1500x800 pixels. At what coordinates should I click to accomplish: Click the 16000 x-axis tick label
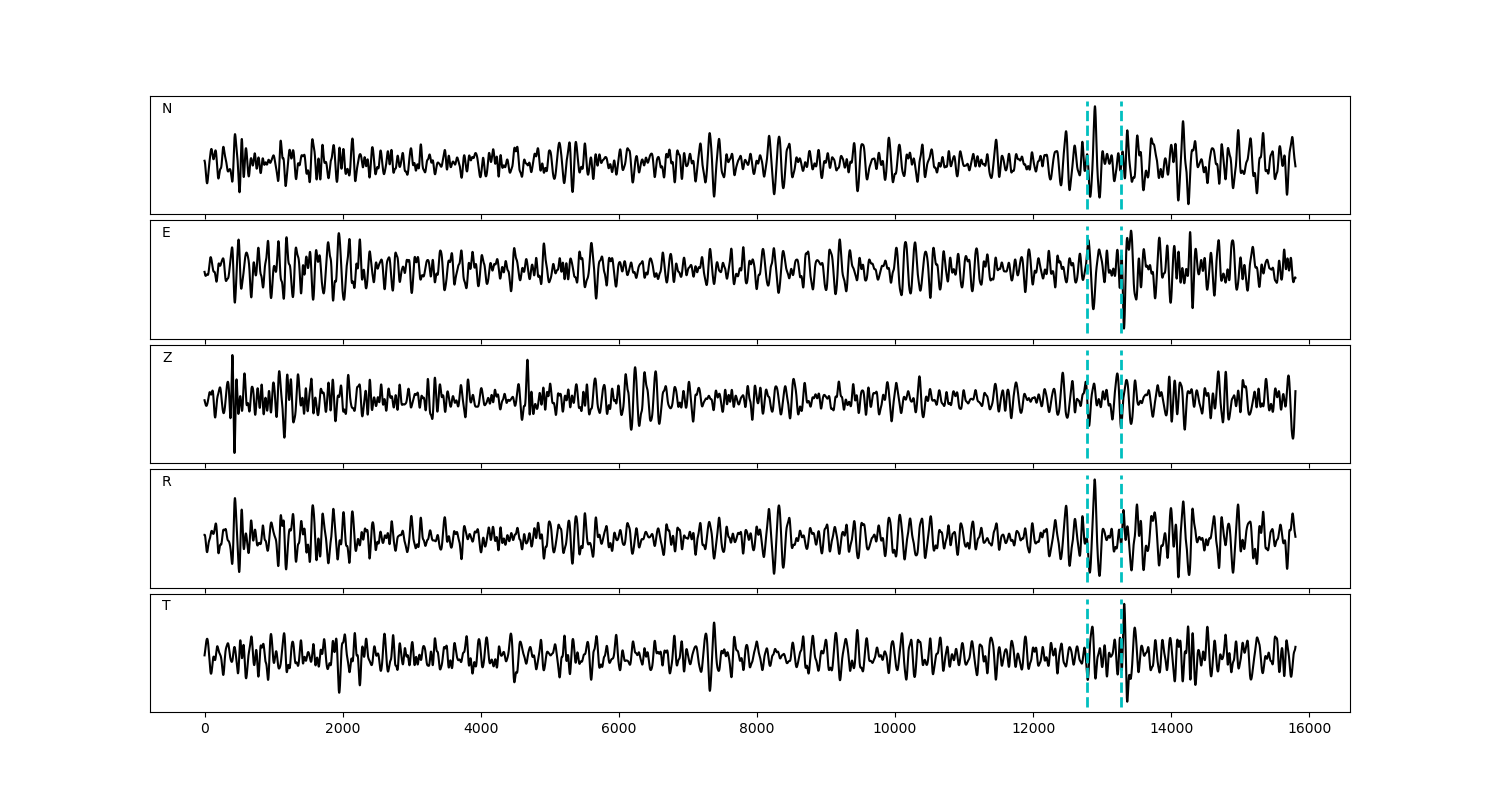[x=1309, y=729]
